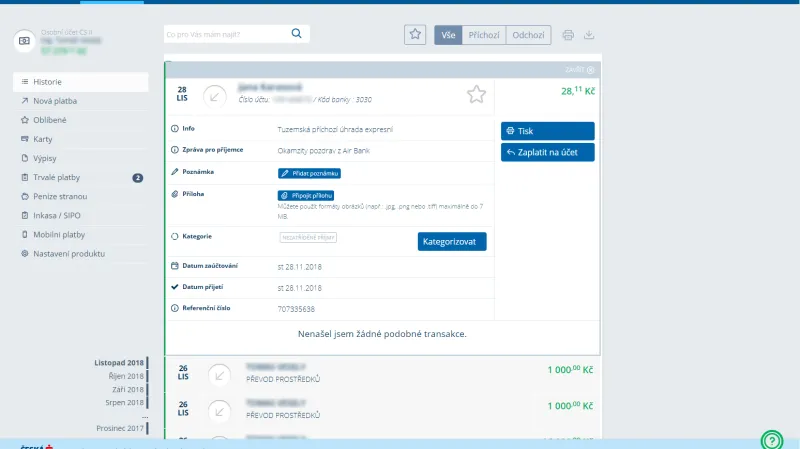Jump to Říjen 2018 in the timeline
This screenshot has height=449, width=800.
126,376
